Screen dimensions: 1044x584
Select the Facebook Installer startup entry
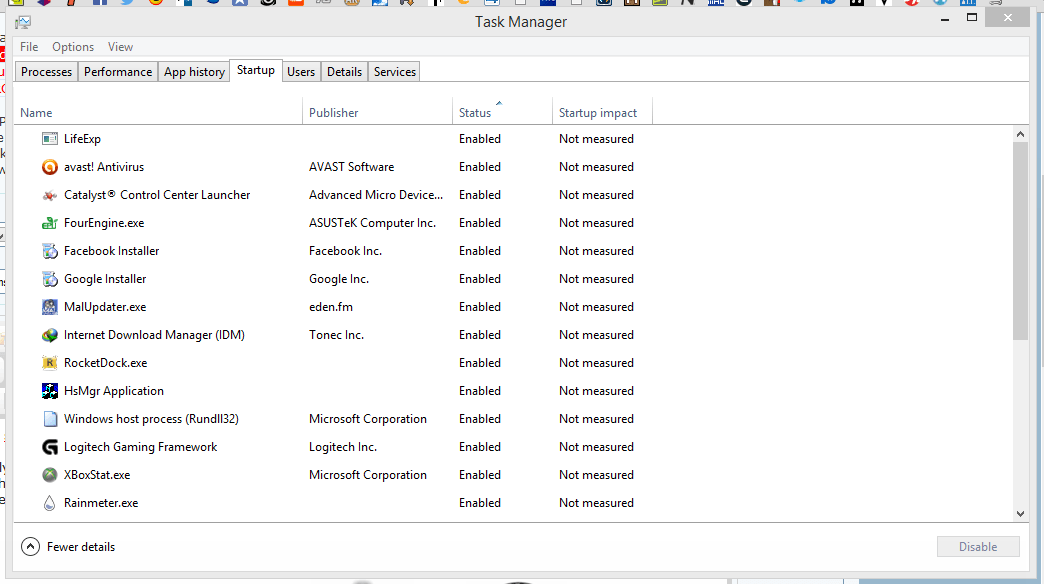[x=110, y=250]
